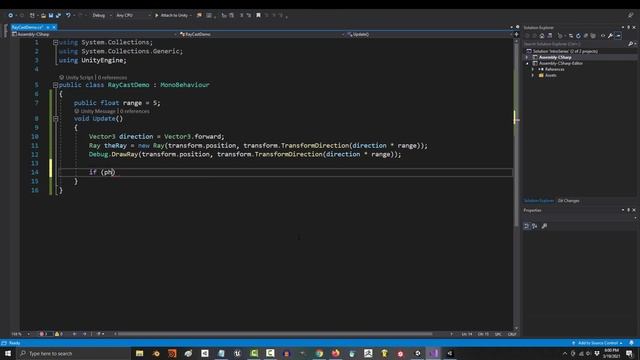Click the '0 references' link above Update

(135, 111)
